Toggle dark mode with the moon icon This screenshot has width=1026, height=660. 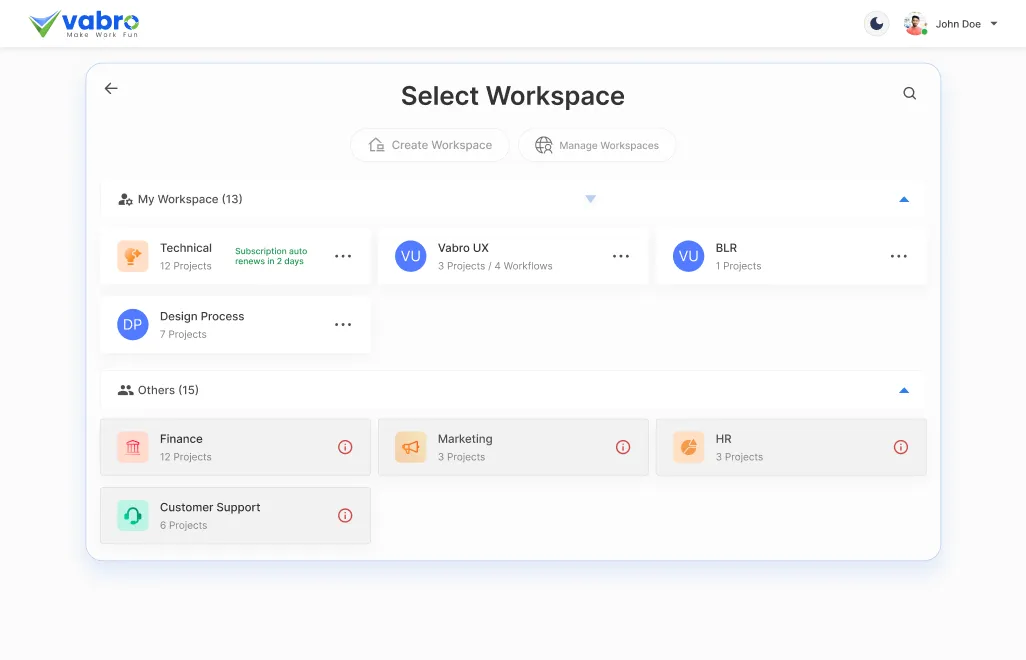tap(876, 22)
